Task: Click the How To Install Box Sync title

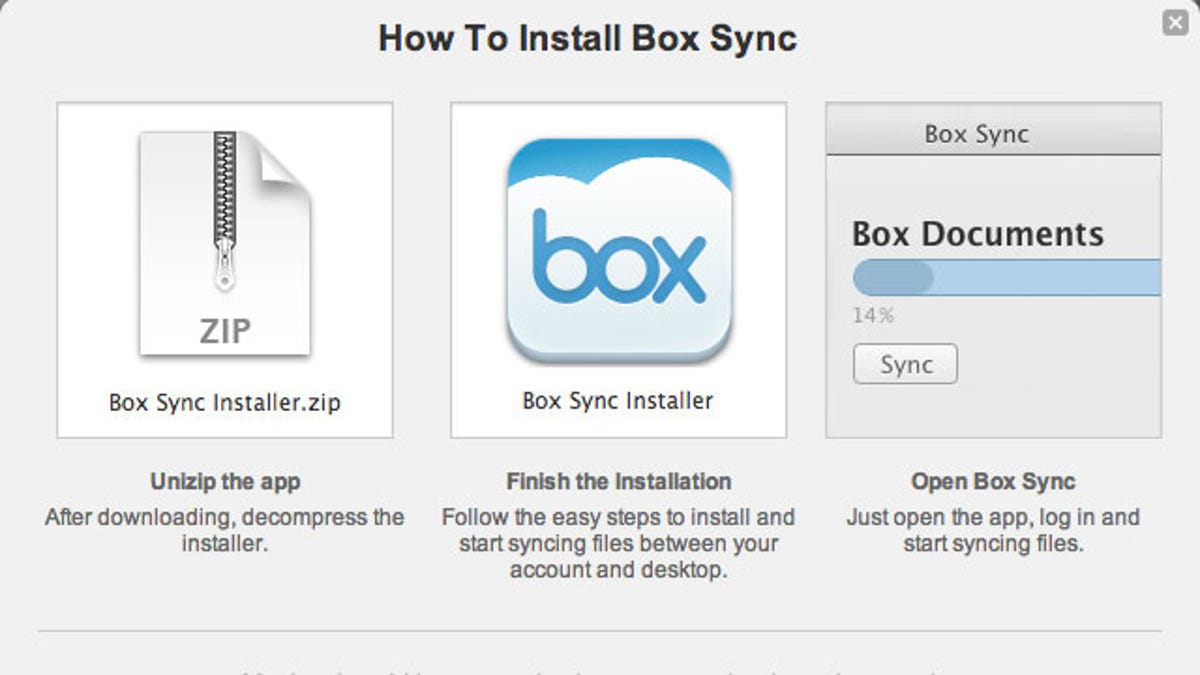Action: pyautogui.click(x=587, y=39)
